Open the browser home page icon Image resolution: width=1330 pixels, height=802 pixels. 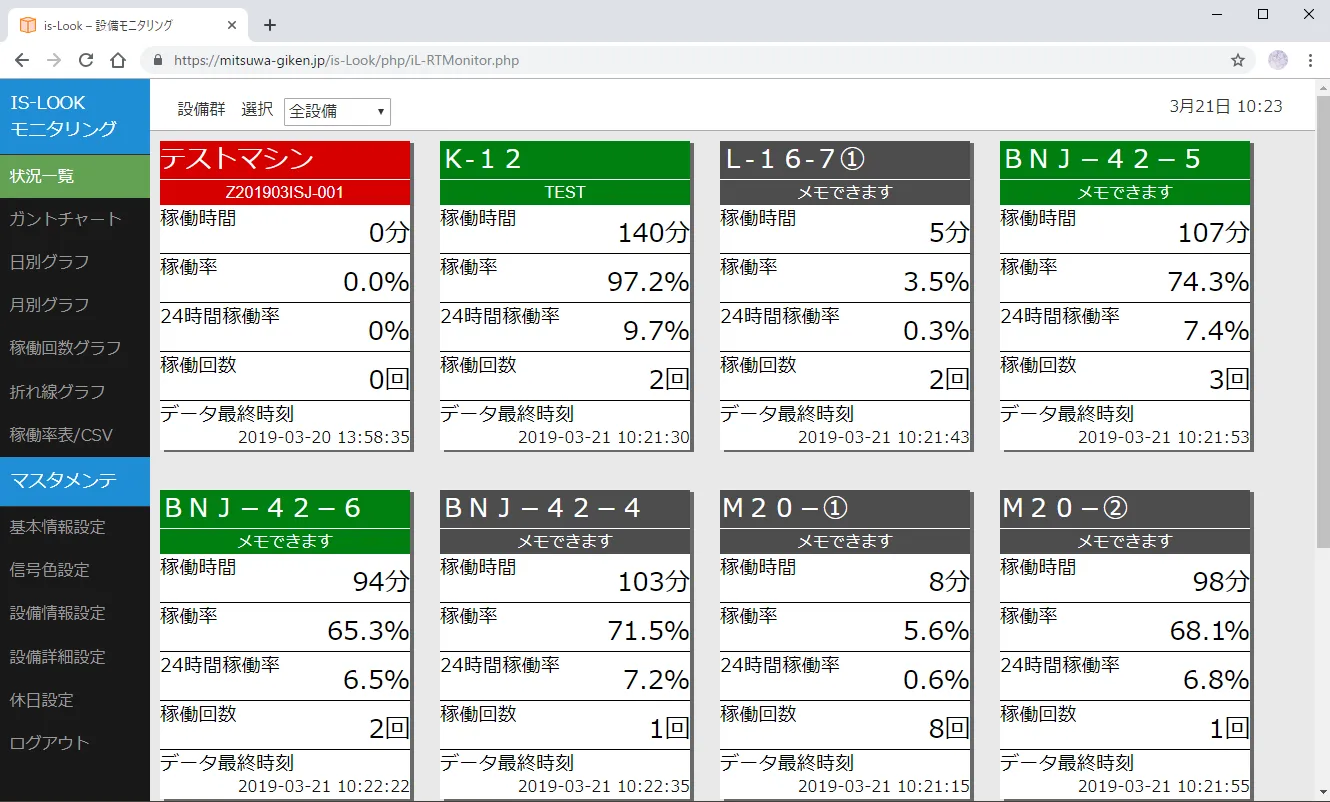point(118,60)
